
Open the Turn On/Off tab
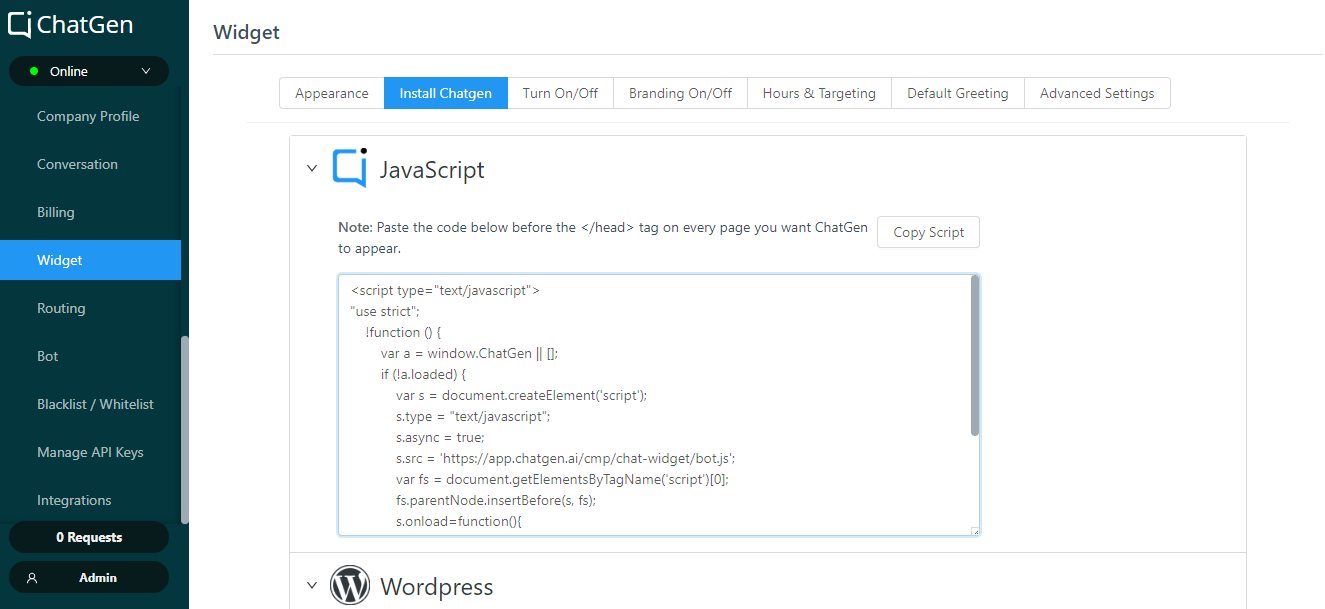tap(560, 93)
